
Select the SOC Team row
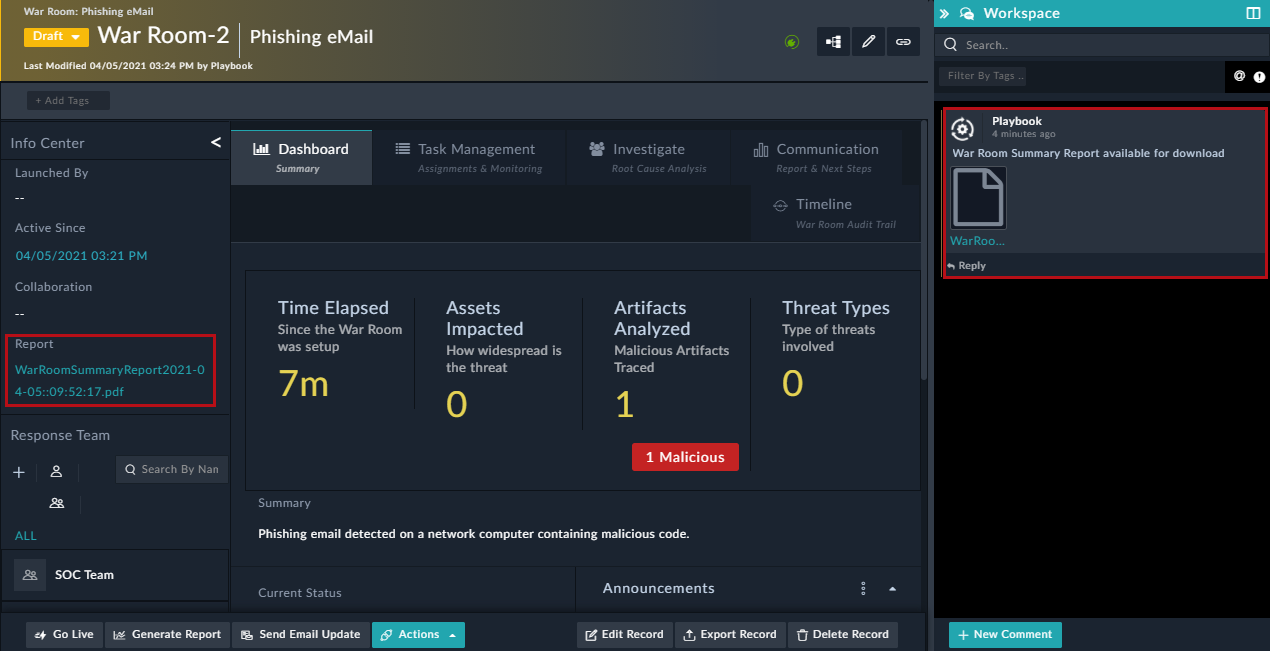point(115,575)
